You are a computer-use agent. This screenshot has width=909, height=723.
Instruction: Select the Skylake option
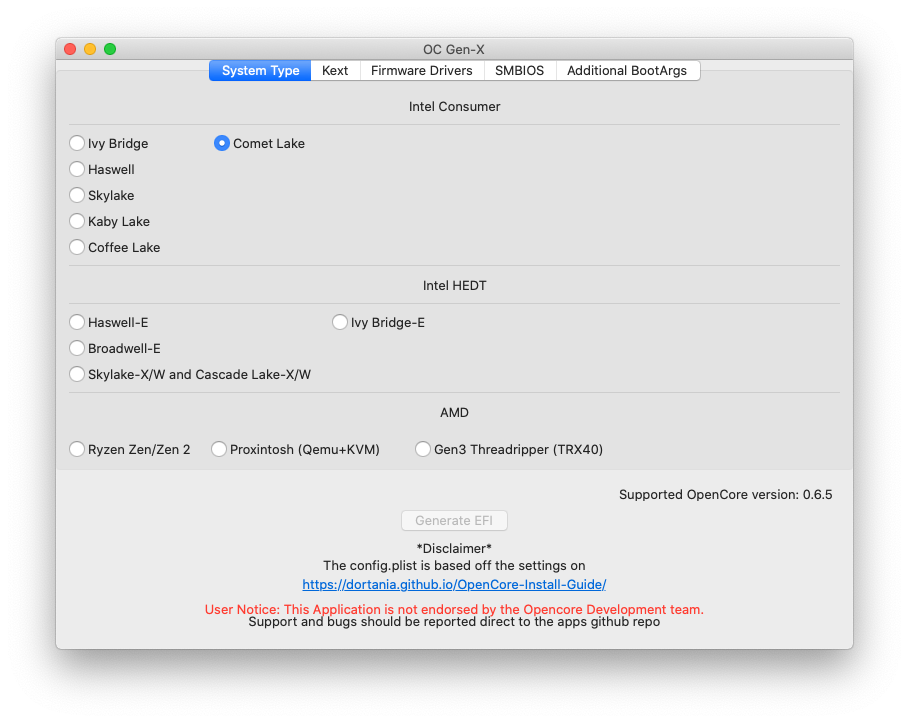(77, 195)
